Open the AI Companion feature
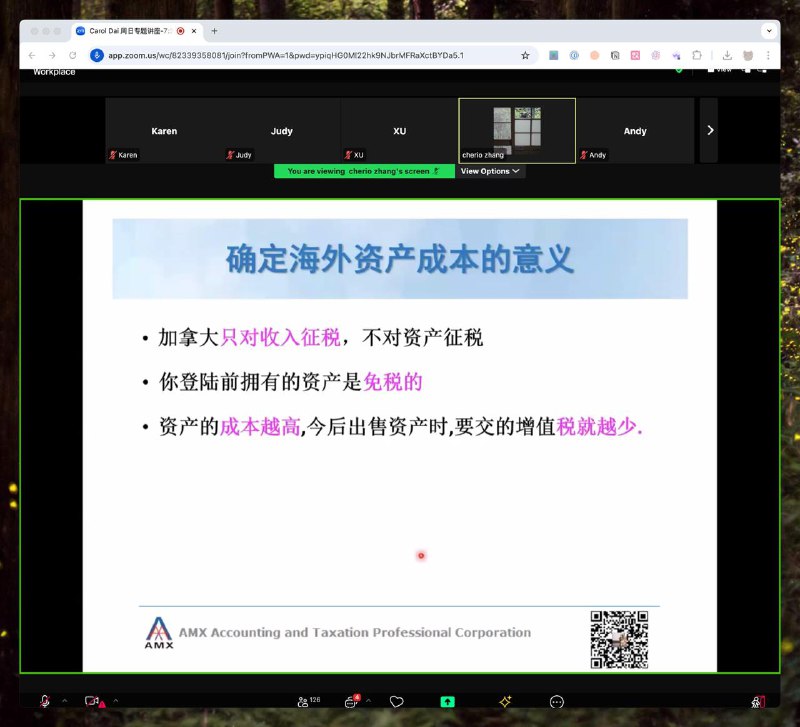800x727 pixels. [505, 702]
